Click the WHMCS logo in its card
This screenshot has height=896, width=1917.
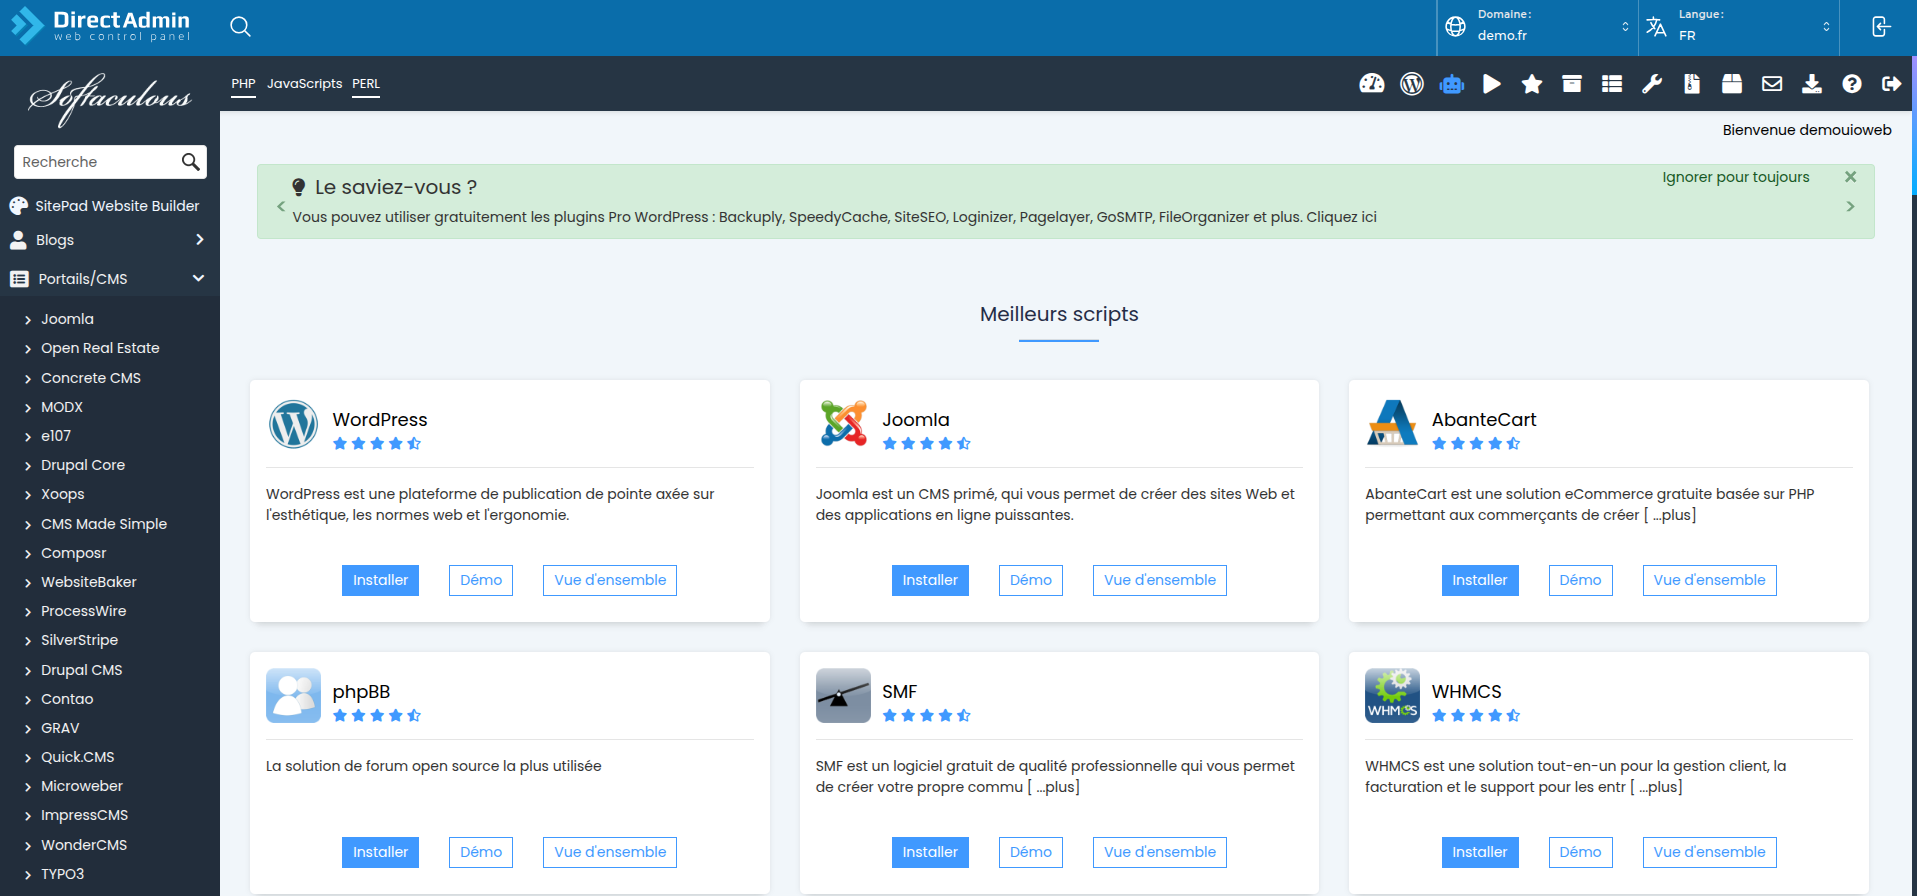tap(1392, 695)
